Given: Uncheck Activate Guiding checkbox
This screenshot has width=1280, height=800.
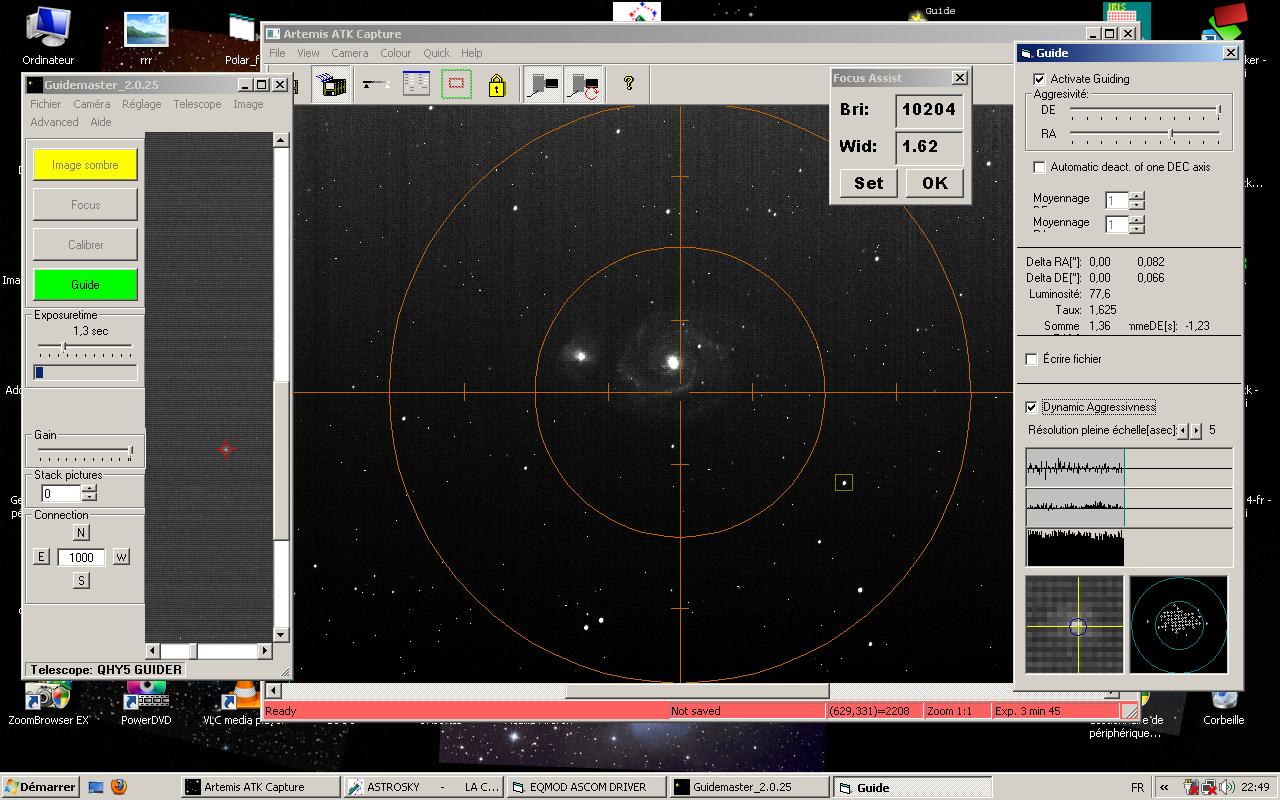Looking at the screenshot, I should pos(1039,79).
